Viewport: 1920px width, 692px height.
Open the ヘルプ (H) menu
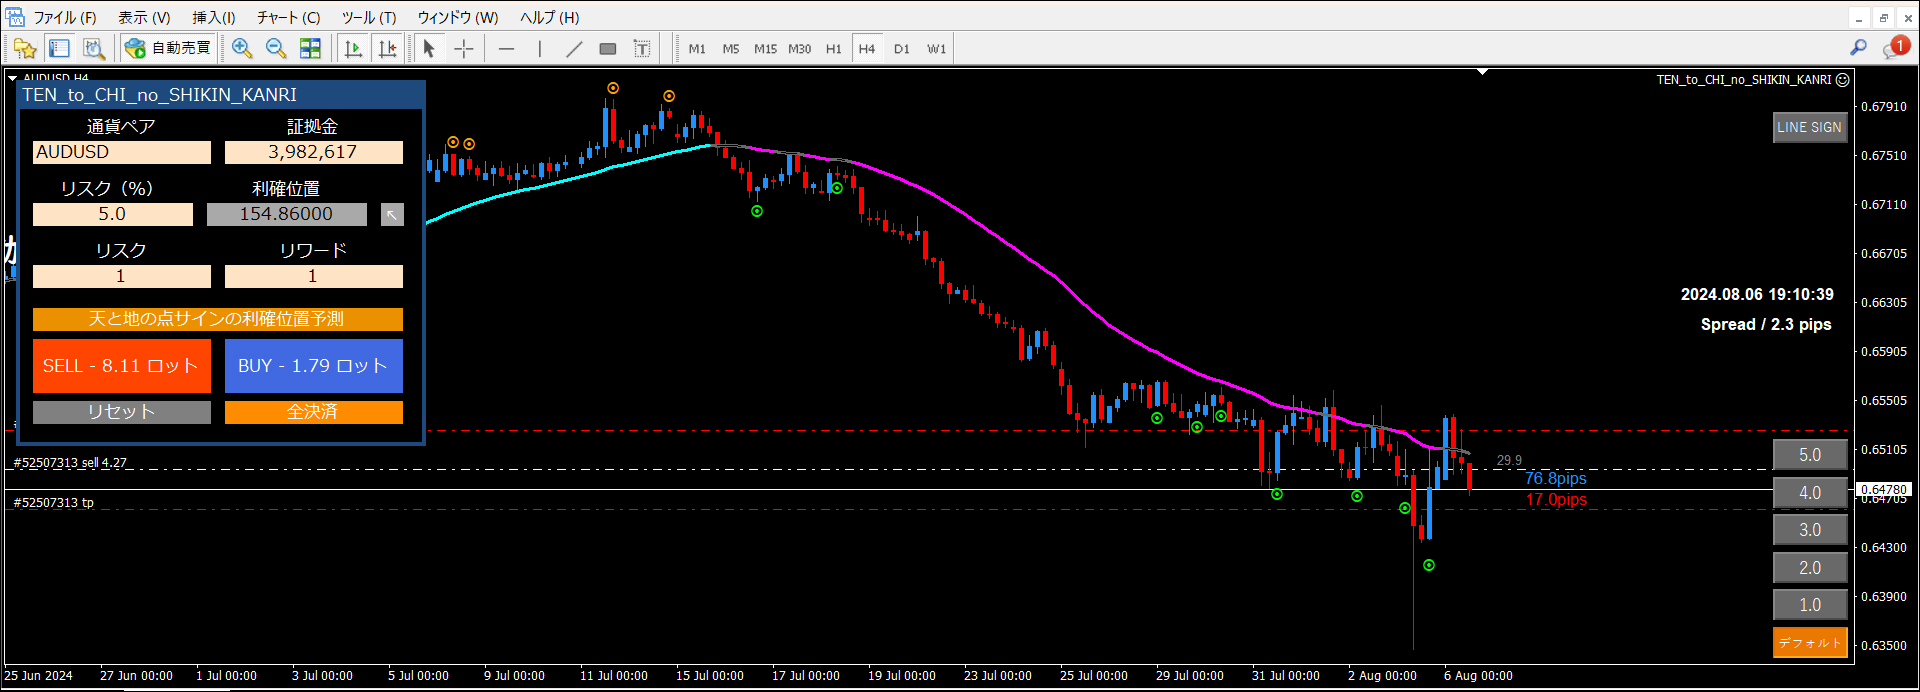[x=549, y=18]
